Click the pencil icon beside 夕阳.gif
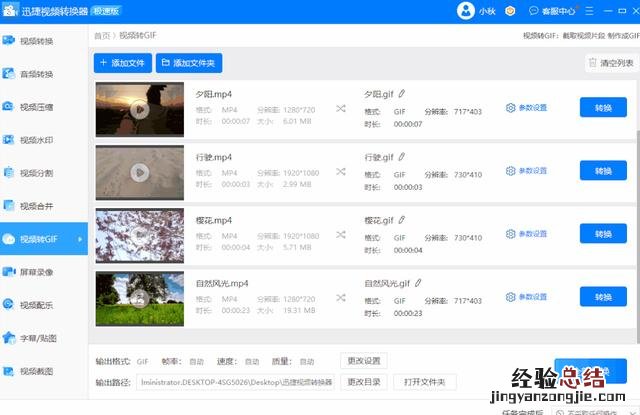Viewport: 640px width, 415px height. (x=402, y=93)
